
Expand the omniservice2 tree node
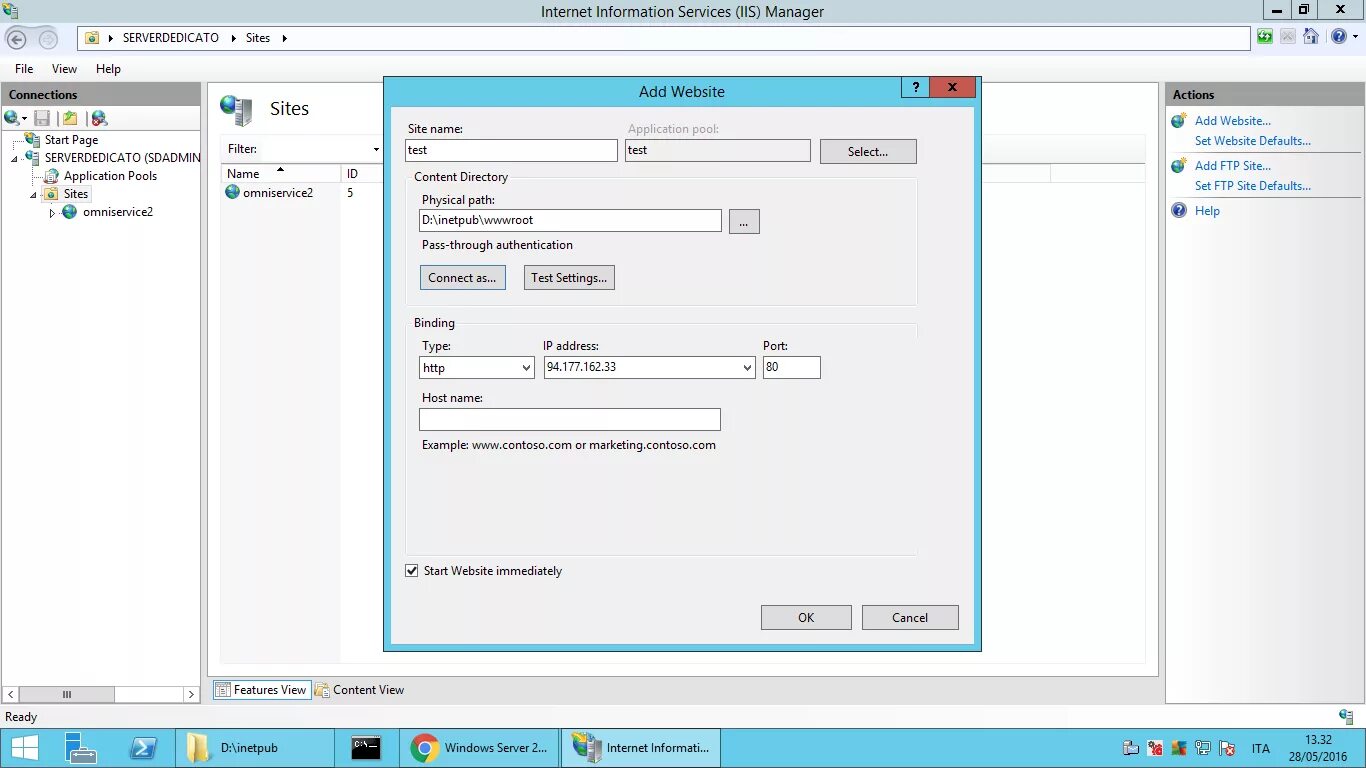point(52,213)
